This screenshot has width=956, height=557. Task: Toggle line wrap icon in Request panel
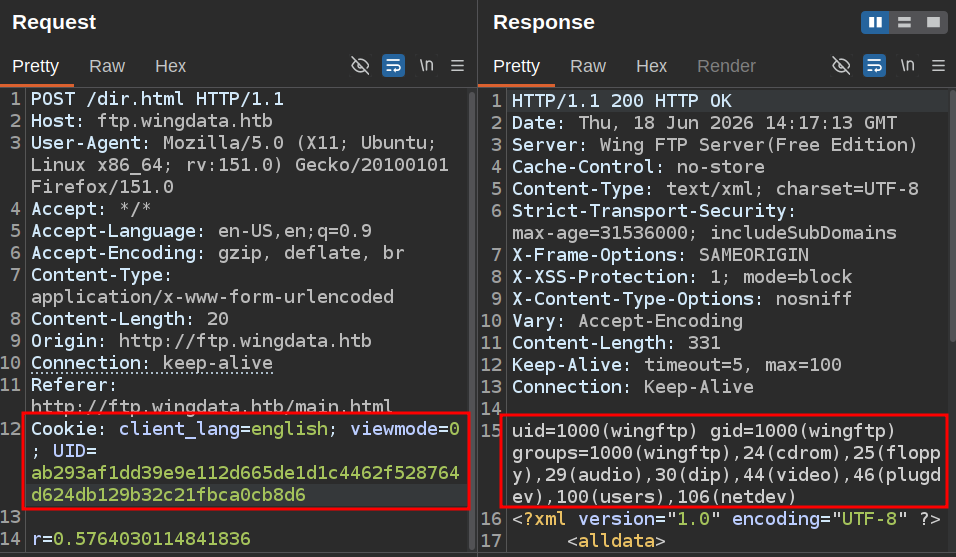pos(393,65)
